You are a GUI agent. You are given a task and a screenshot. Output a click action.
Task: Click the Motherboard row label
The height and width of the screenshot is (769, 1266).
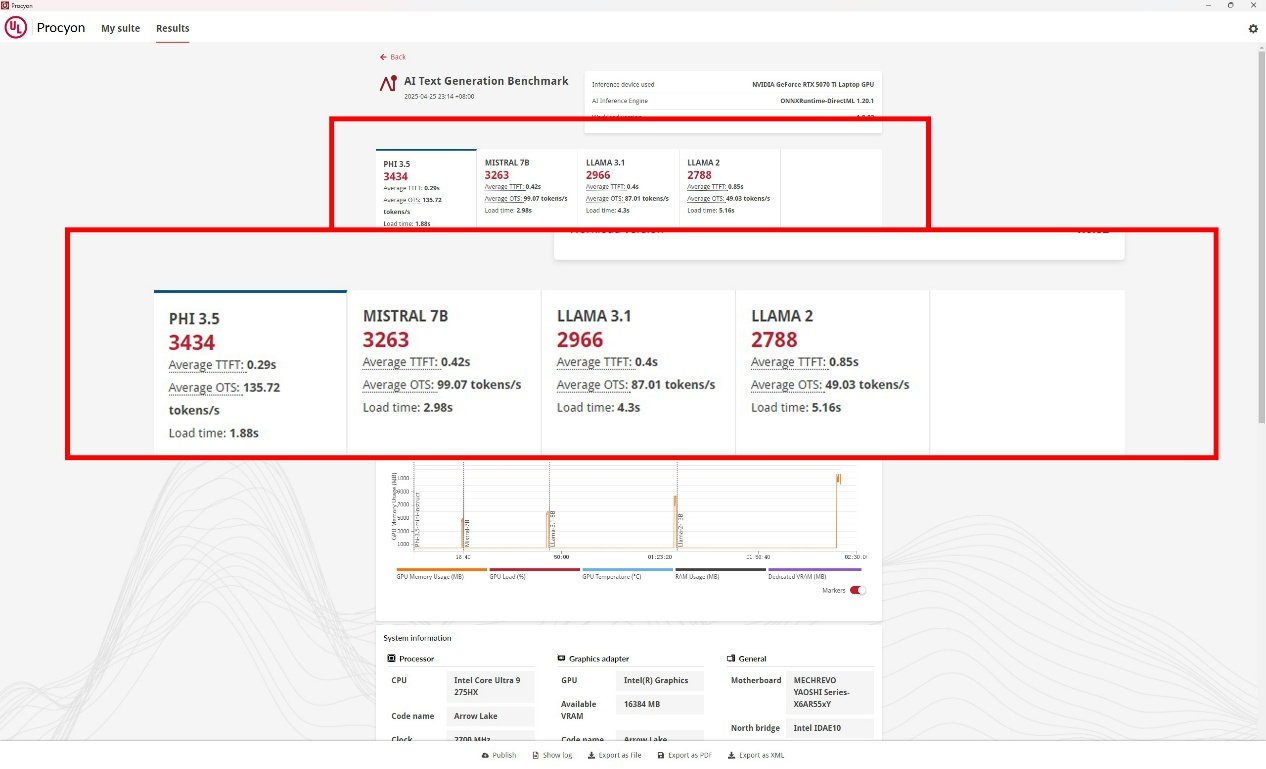point(755,680)
